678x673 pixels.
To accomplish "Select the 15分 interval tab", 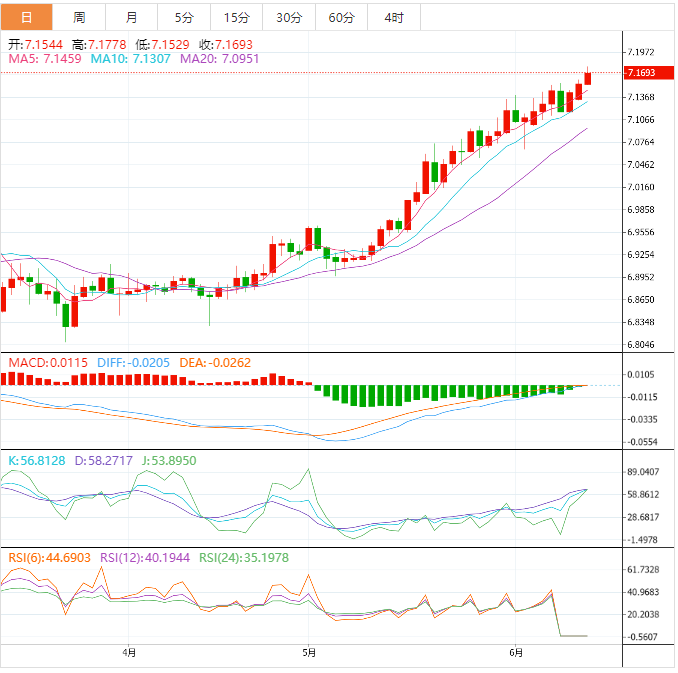I will (x=237, y=17).
